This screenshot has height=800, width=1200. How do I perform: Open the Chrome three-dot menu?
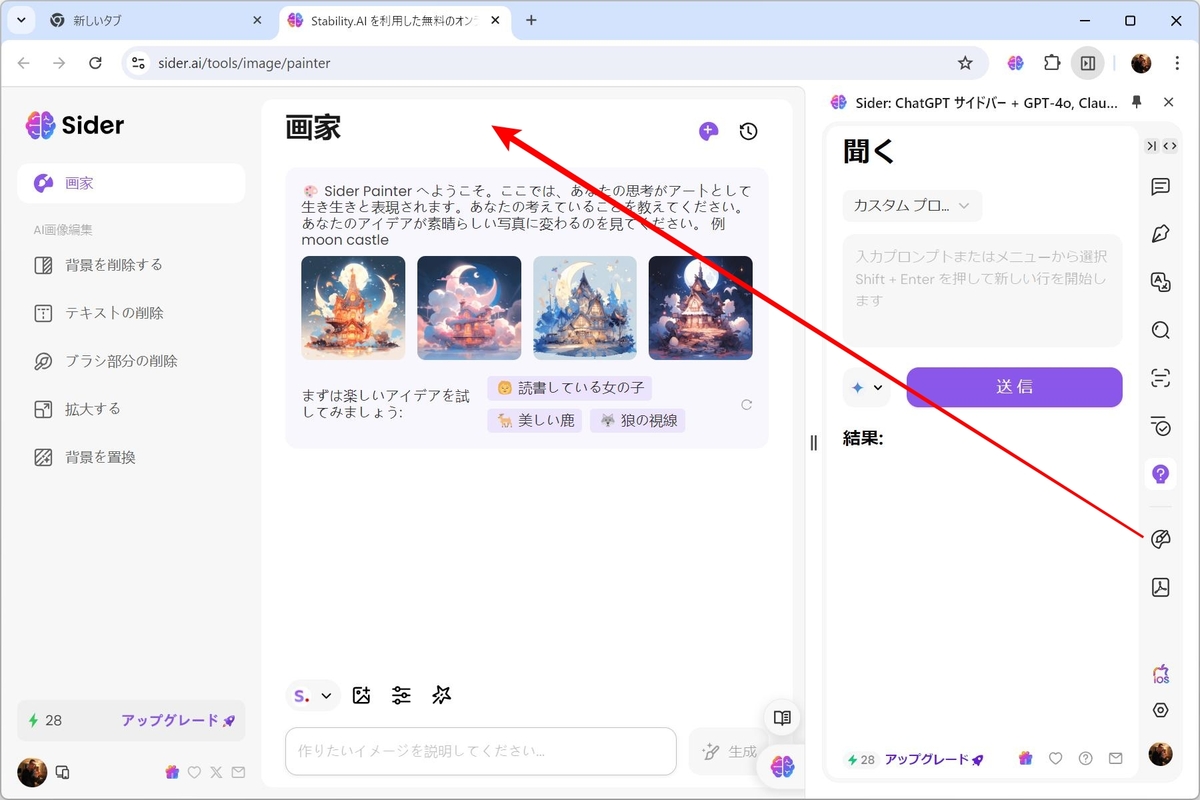(1176, 63)
